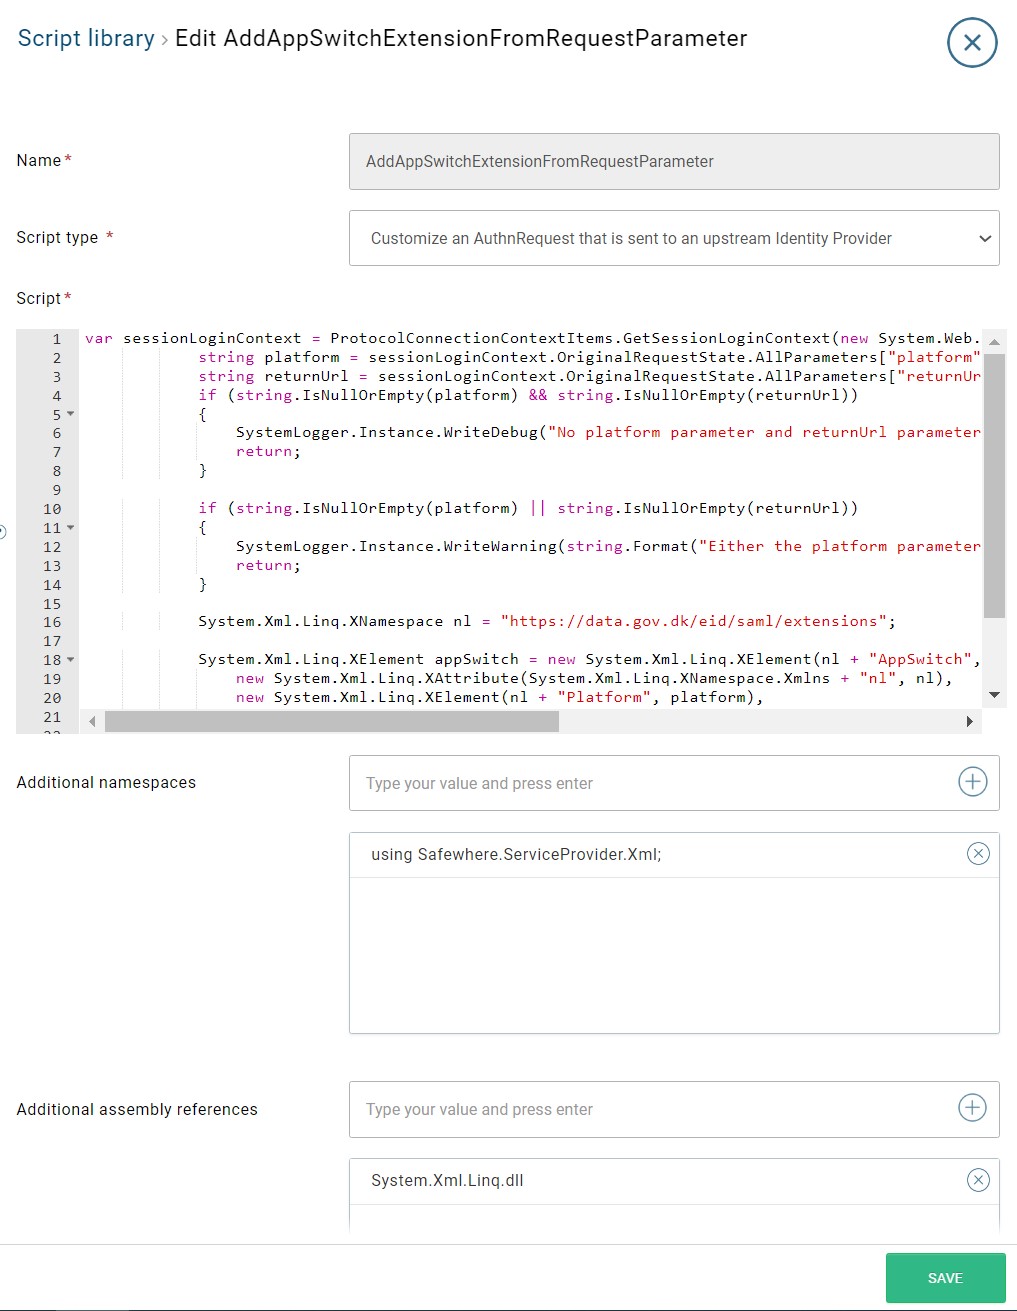Close the script editor dialog
This screenshot has height=1311, width=1017.
(971, 43)
